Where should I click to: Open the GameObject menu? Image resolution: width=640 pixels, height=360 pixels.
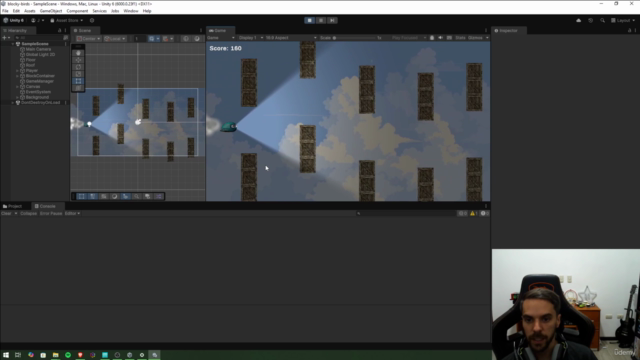[51, 11]
